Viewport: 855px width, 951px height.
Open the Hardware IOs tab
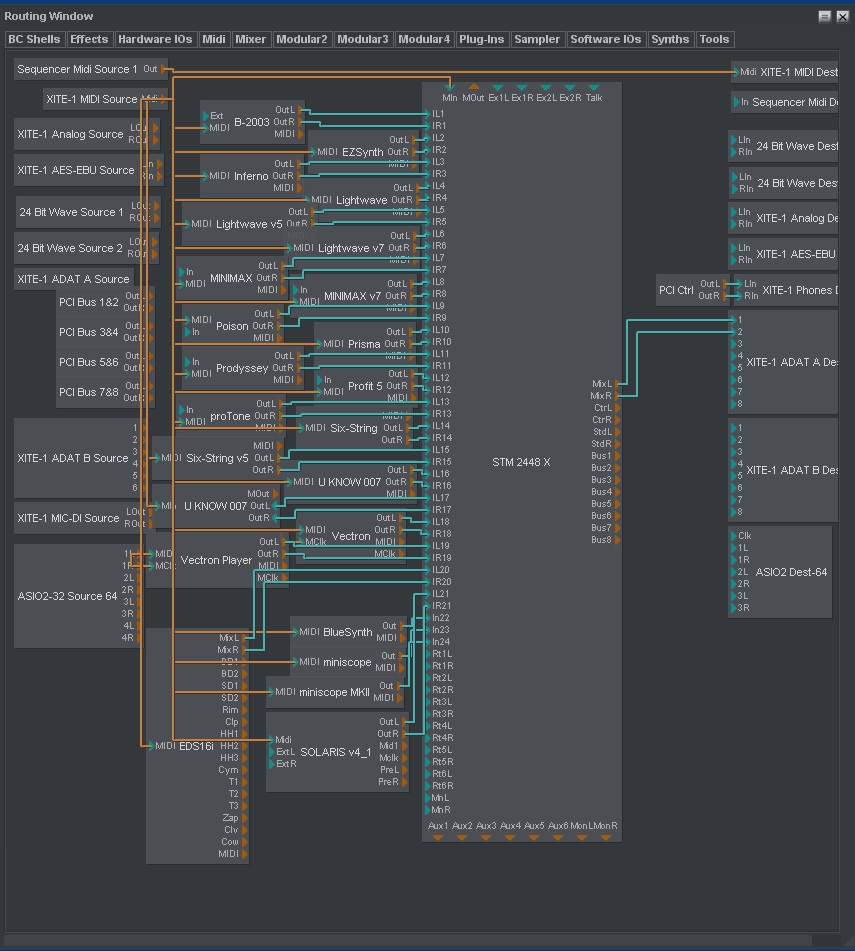[155, 39]
